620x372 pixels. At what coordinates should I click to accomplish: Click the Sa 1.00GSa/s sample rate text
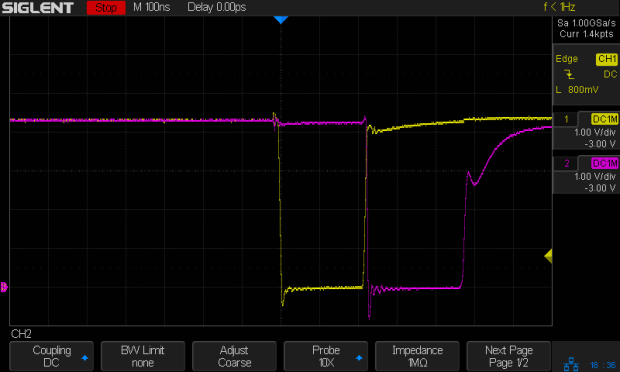[x=586, y=23]
